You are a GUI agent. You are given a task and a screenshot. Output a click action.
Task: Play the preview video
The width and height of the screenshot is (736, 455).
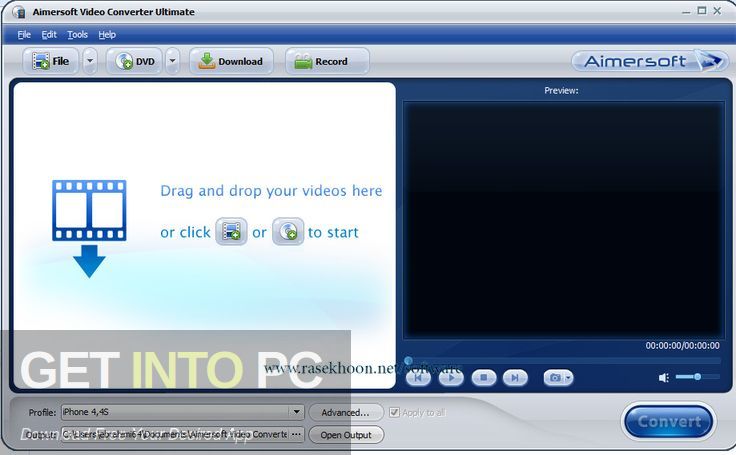tap(451, 378)
